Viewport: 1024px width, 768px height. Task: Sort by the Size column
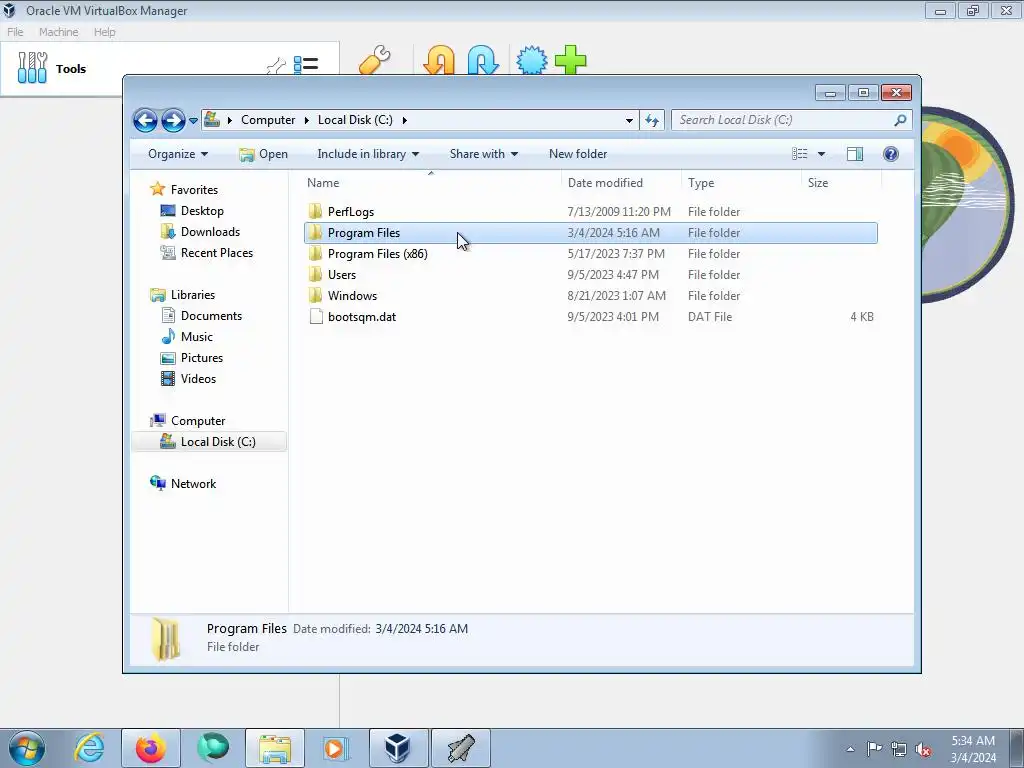pos(841,183)
